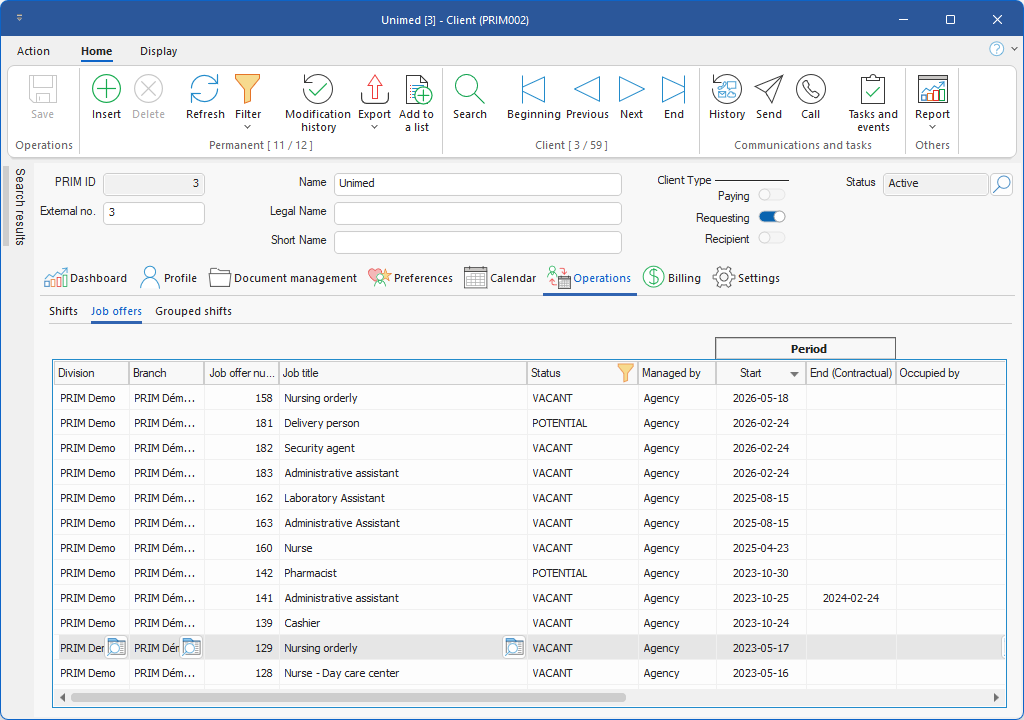1024x720 pixels.
Task: Open the Grouped shifts sub-tab
Action: click(x=193, y=311)
